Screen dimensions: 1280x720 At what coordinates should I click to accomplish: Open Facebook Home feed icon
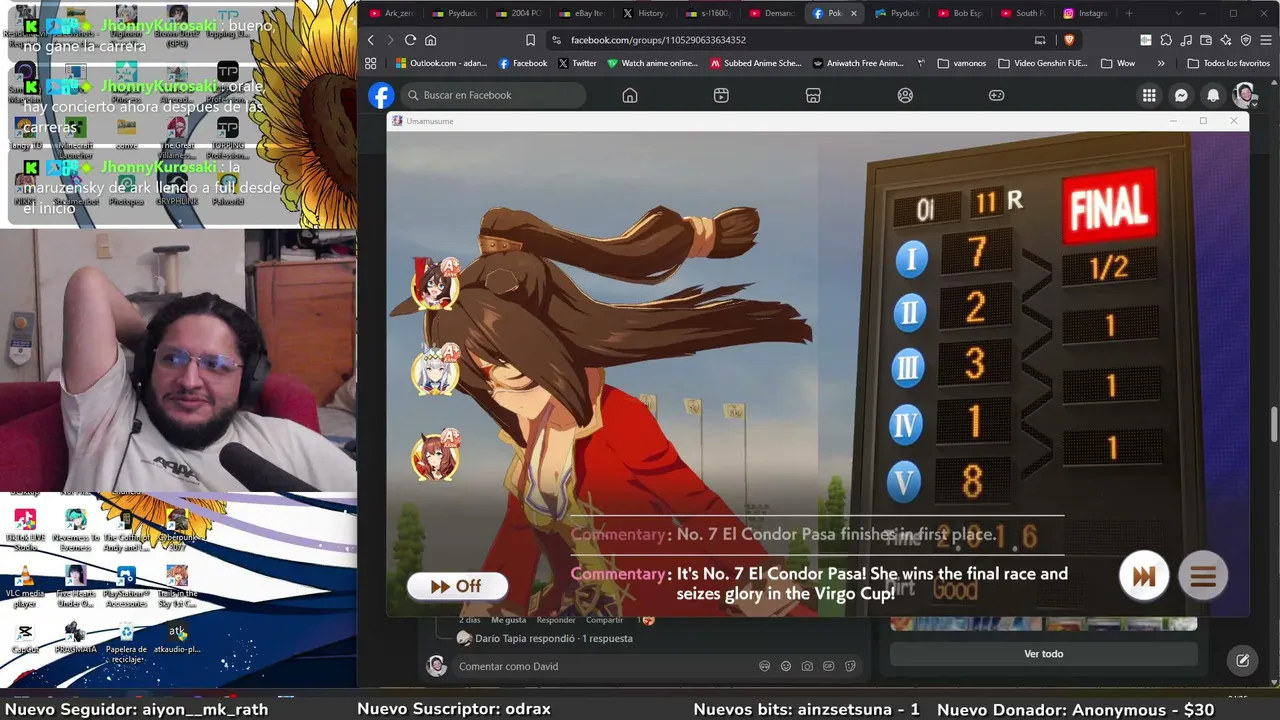(x=630, y=95)
